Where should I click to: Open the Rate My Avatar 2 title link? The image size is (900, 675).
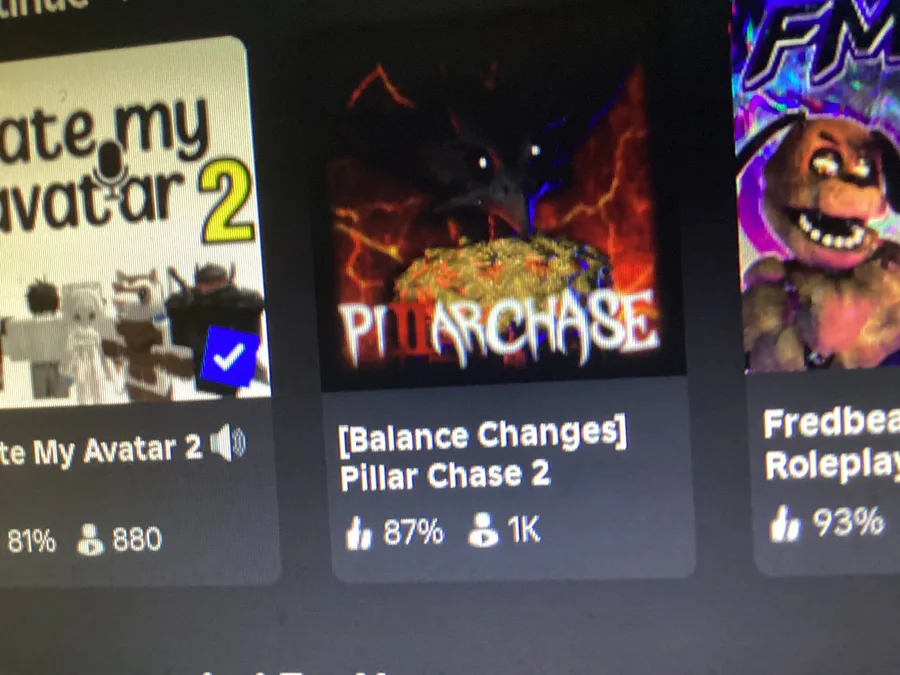coord(100,451)
